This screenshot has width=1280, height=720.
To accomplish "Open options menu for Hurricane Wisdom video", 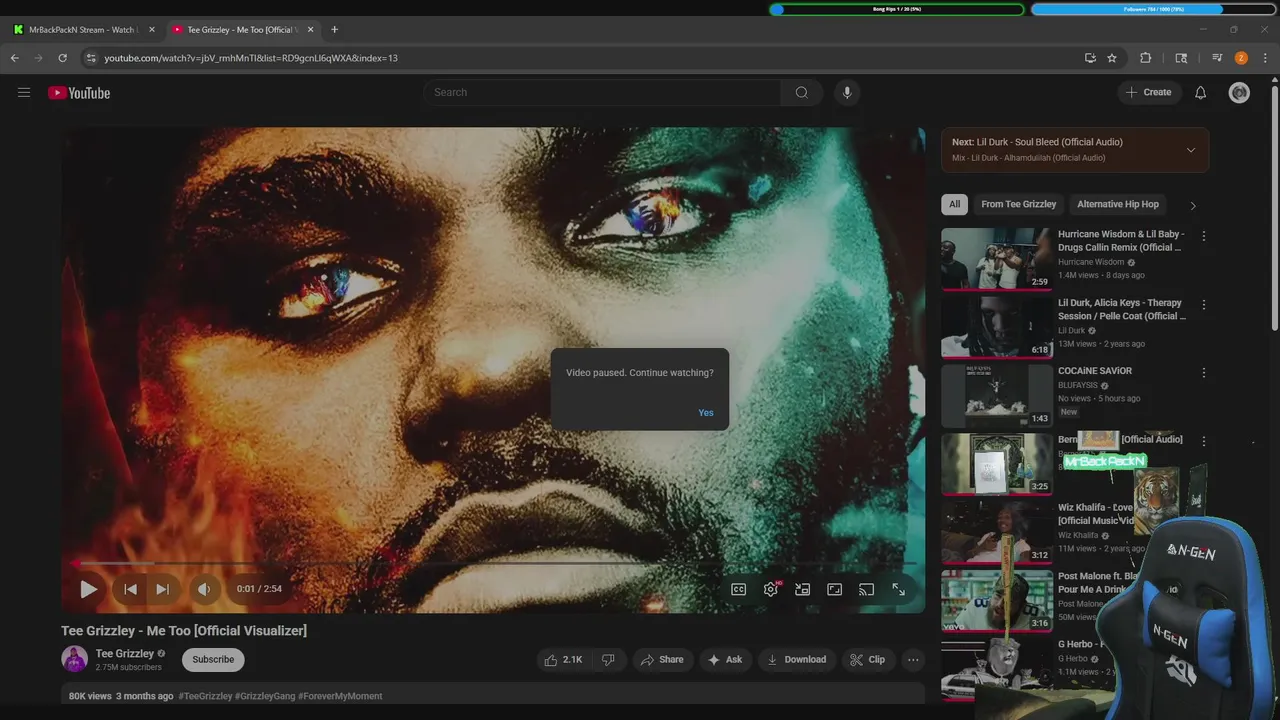I will [1204, 236].
